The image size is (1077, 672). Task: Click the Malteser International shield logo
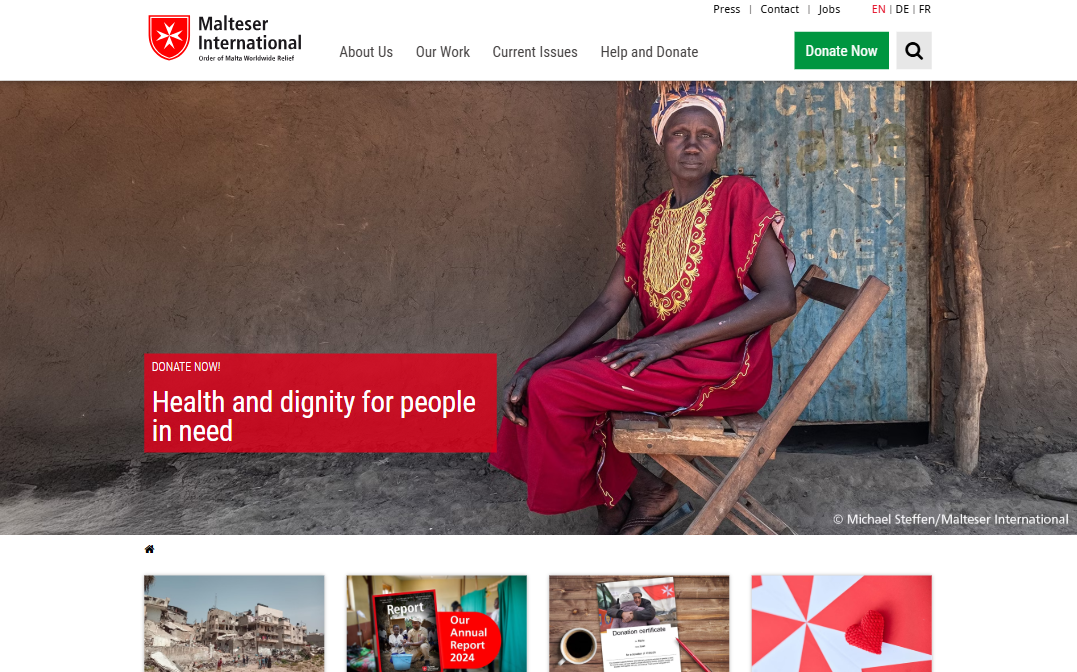[x=169, y=38]
